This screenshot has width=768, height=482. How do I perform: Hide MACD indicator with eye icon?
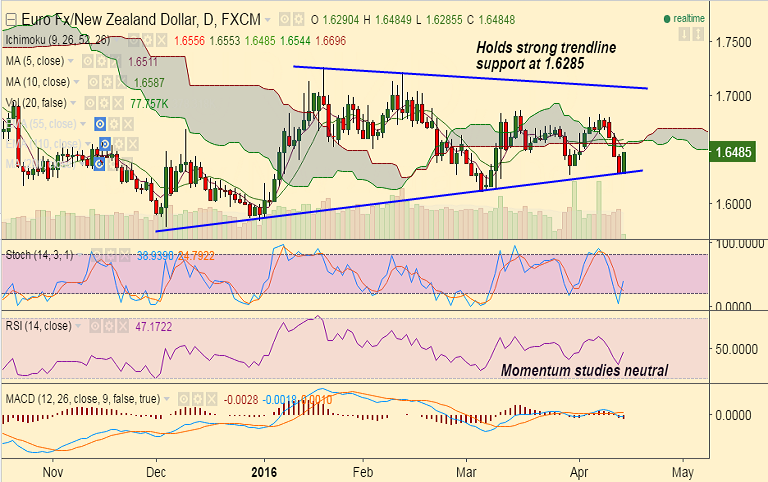tap(184, 399)
